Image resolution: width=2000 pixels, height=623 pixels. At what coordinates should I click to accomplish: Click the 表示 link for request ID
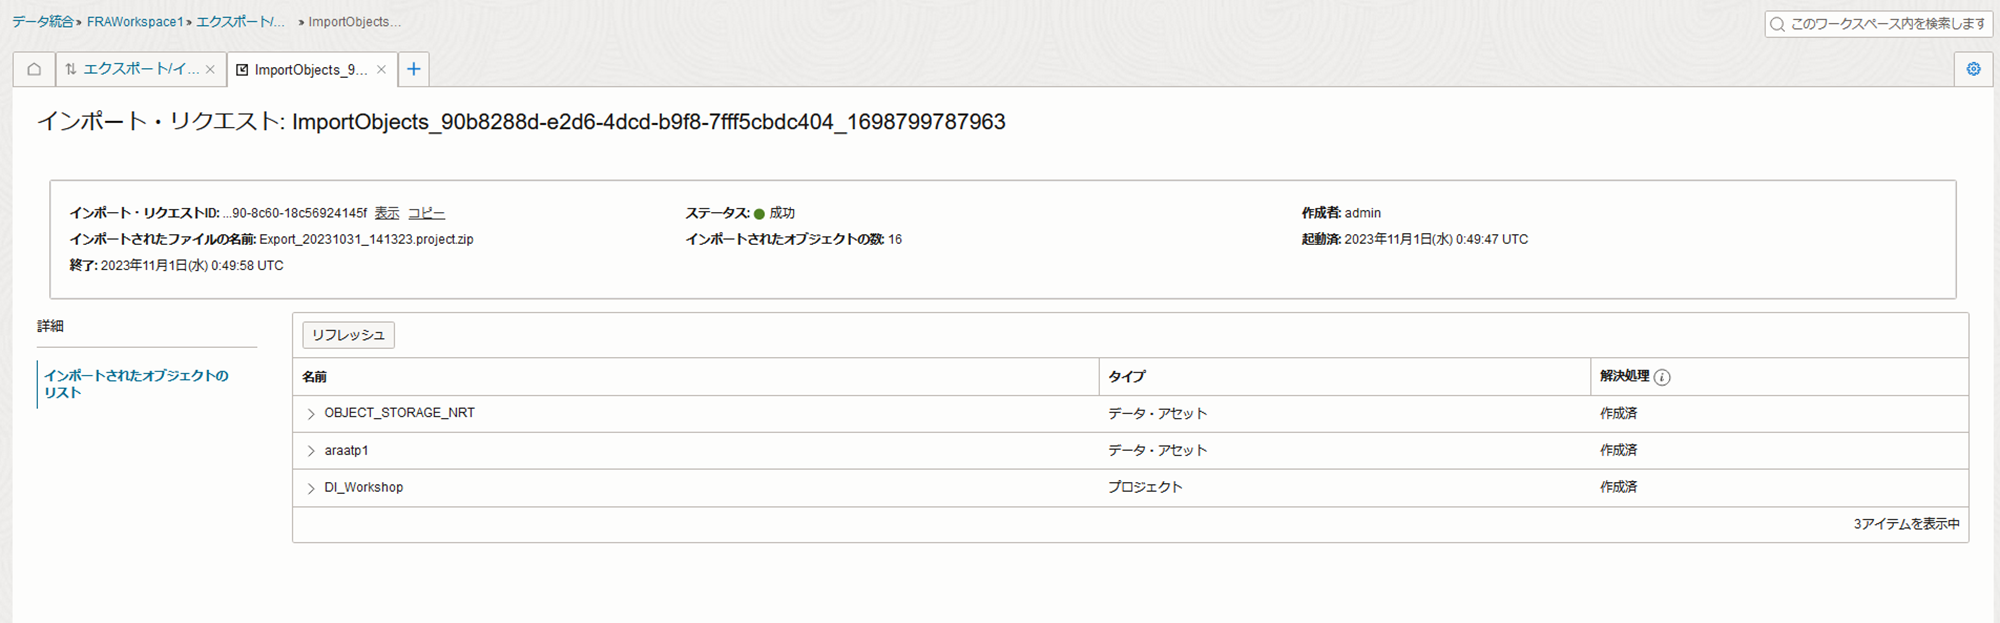387,213
